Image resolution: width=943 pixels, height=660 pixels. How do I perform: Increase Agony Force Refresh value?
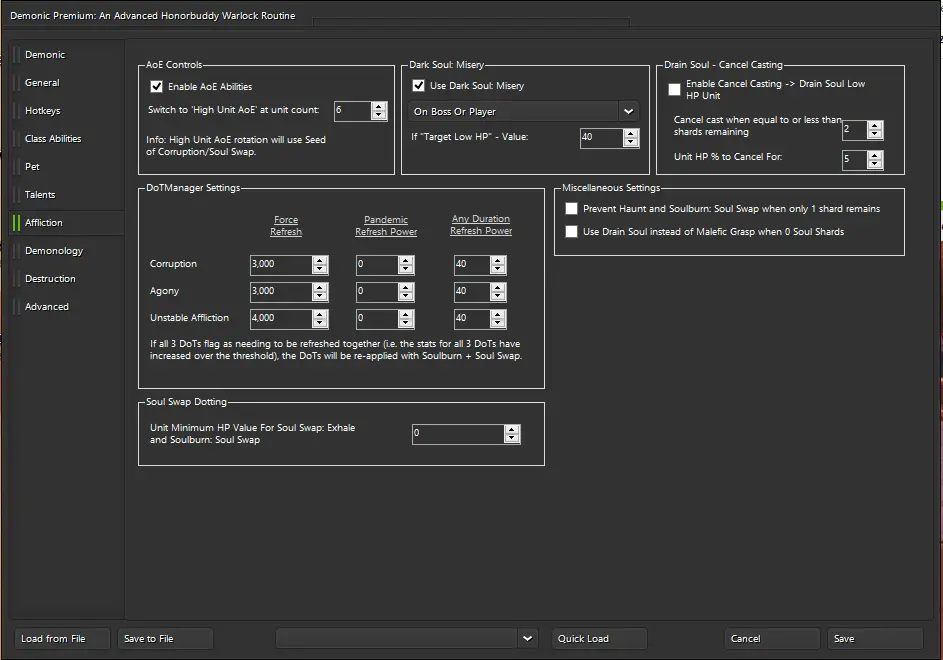(320, 288)
